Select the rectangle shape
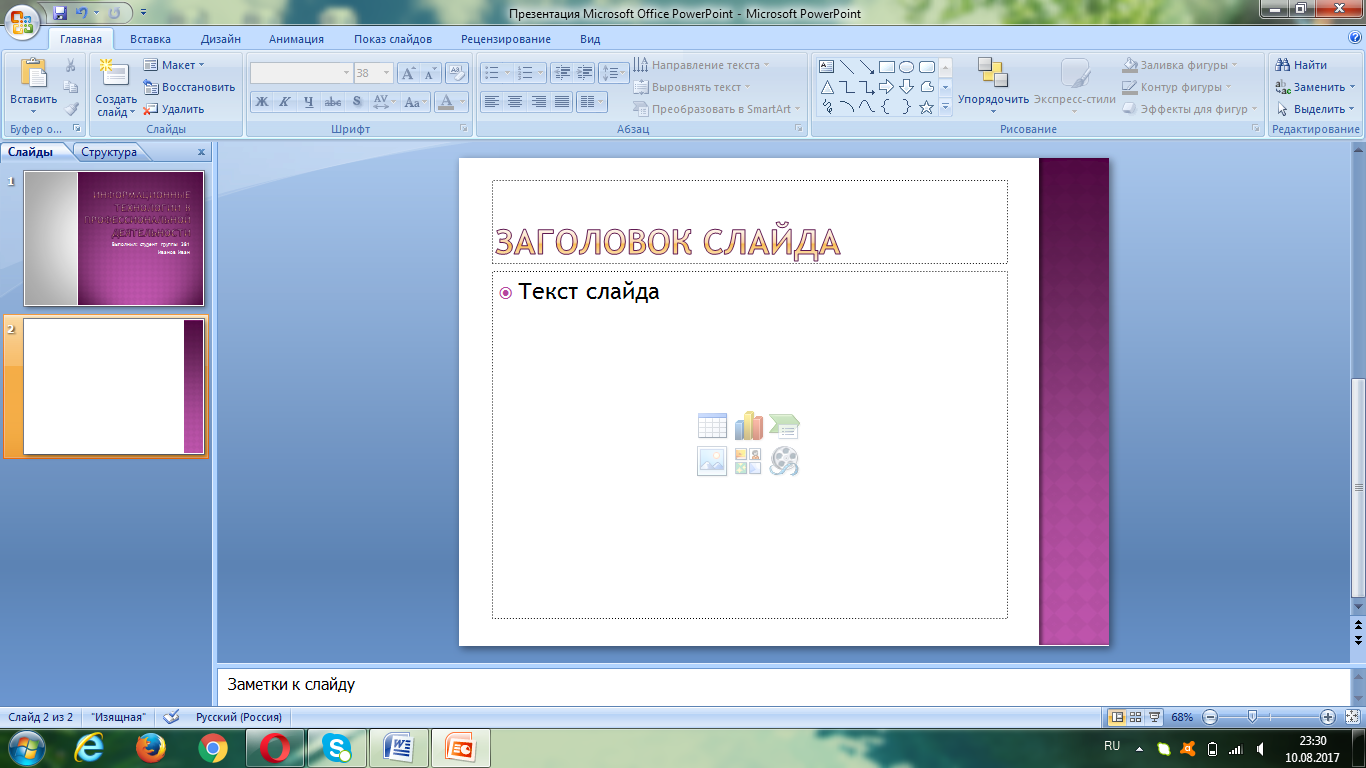 [886, 67]
